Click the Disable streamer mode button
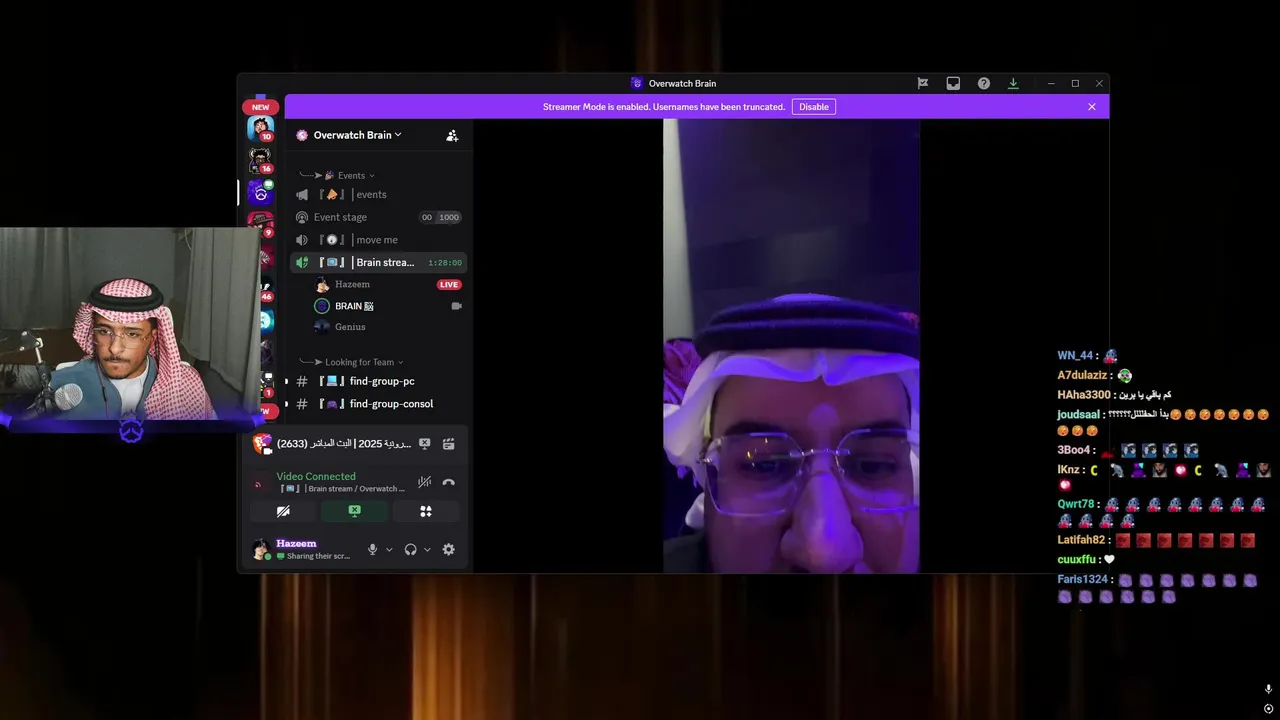 point(814,107)
